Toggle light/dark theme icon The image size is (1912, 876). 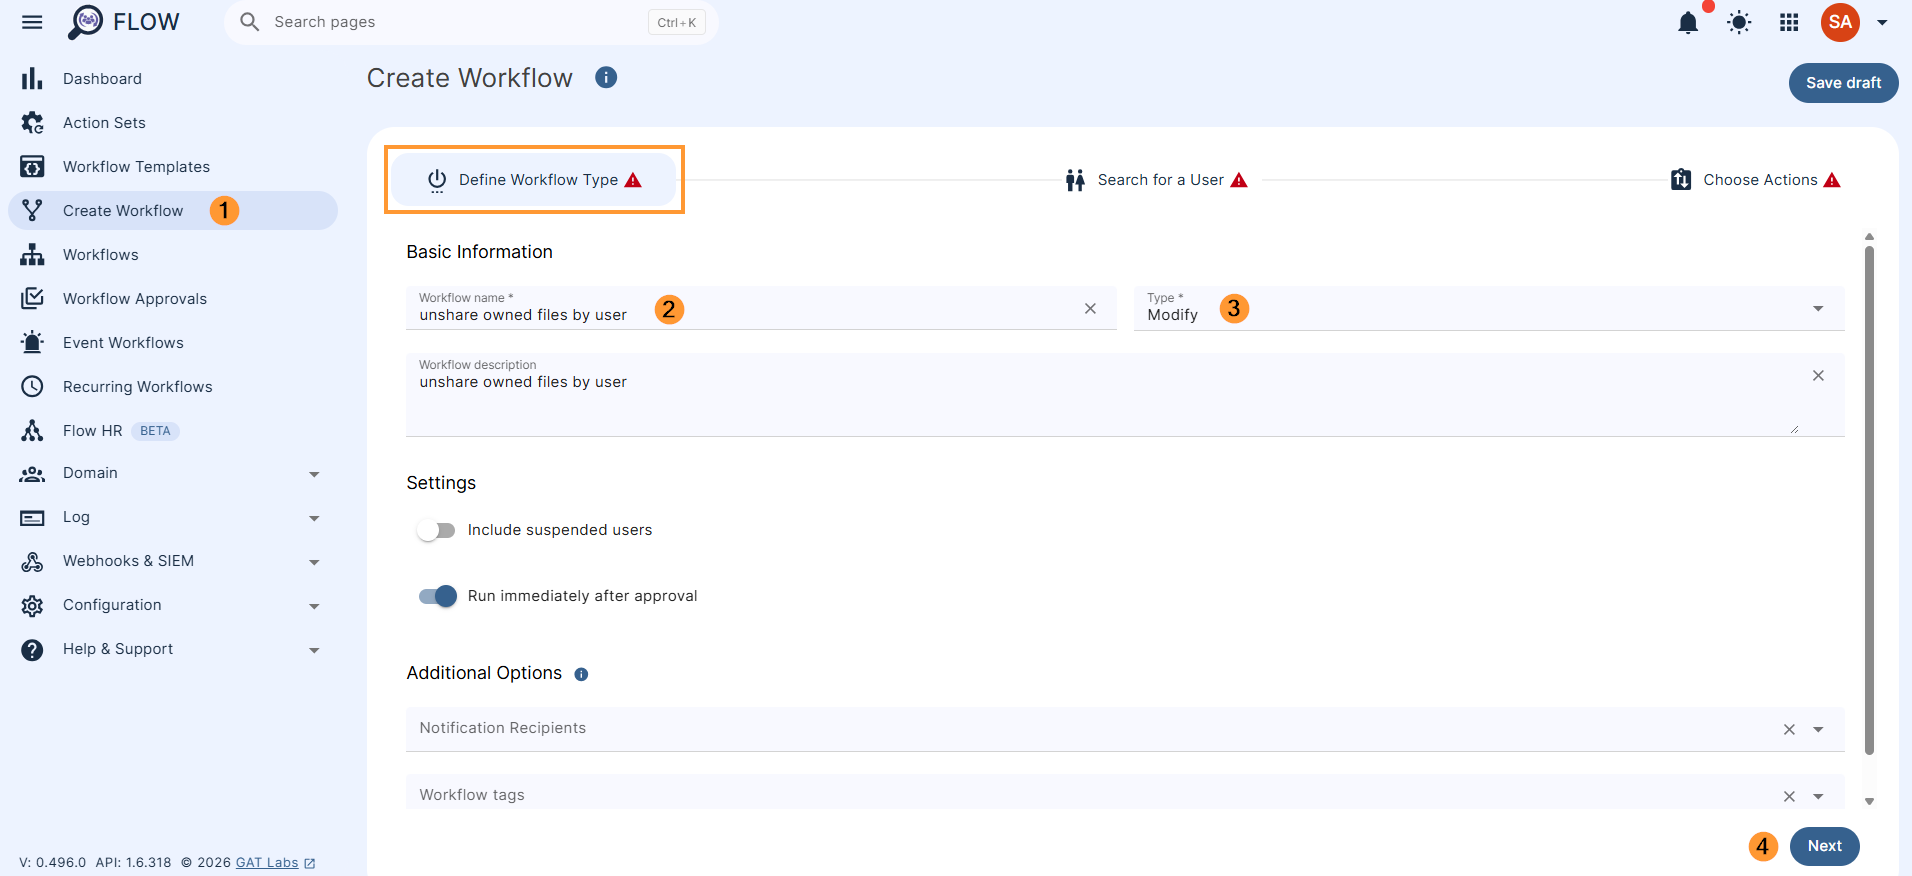point(1739,22)
